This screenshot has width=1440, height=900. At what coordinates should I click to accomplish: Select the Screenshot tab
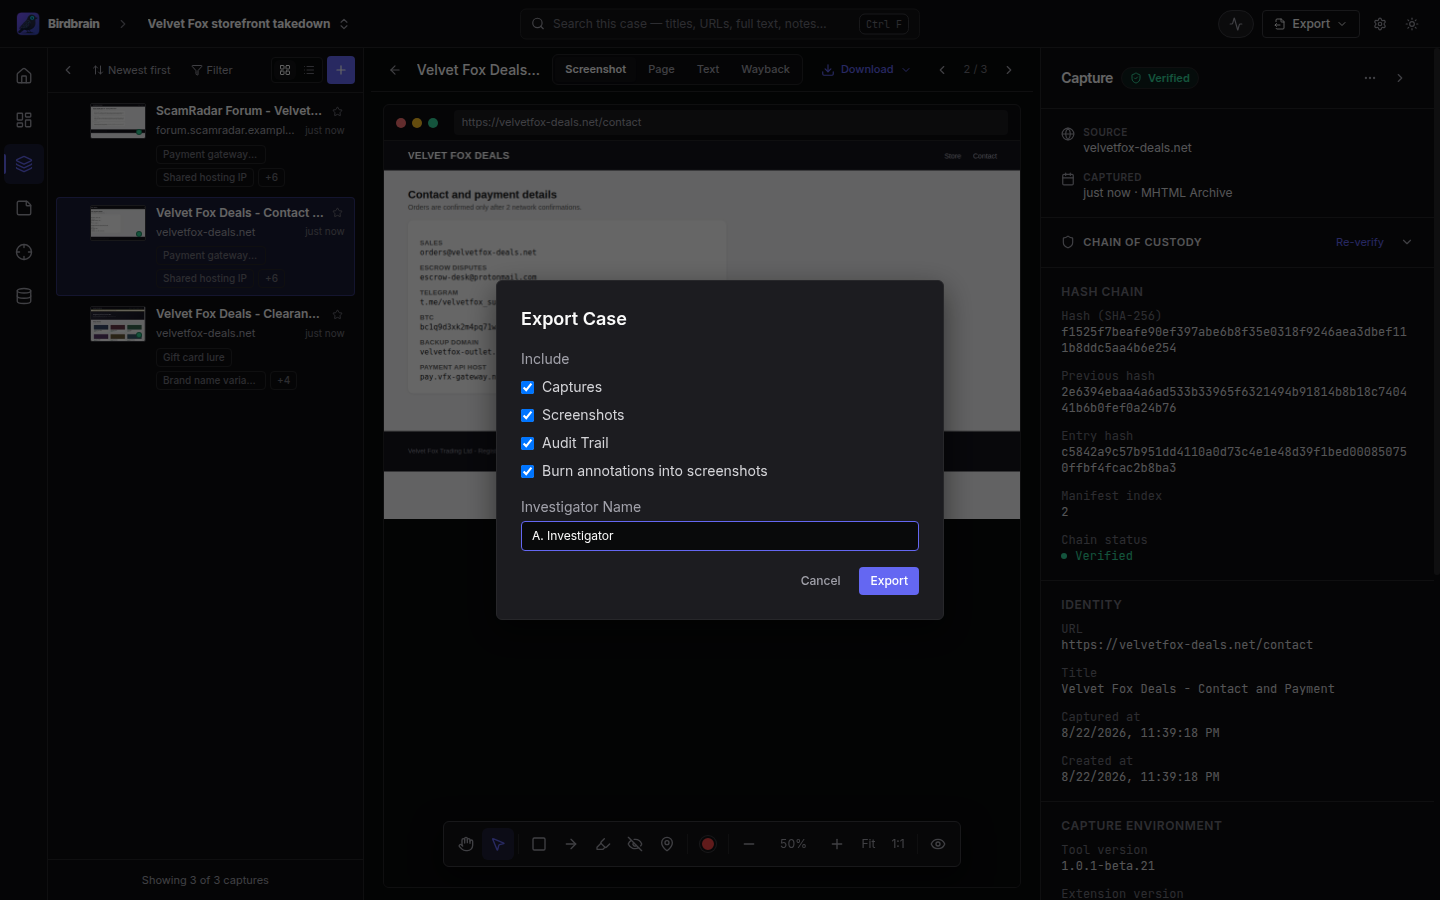(595, 69)
